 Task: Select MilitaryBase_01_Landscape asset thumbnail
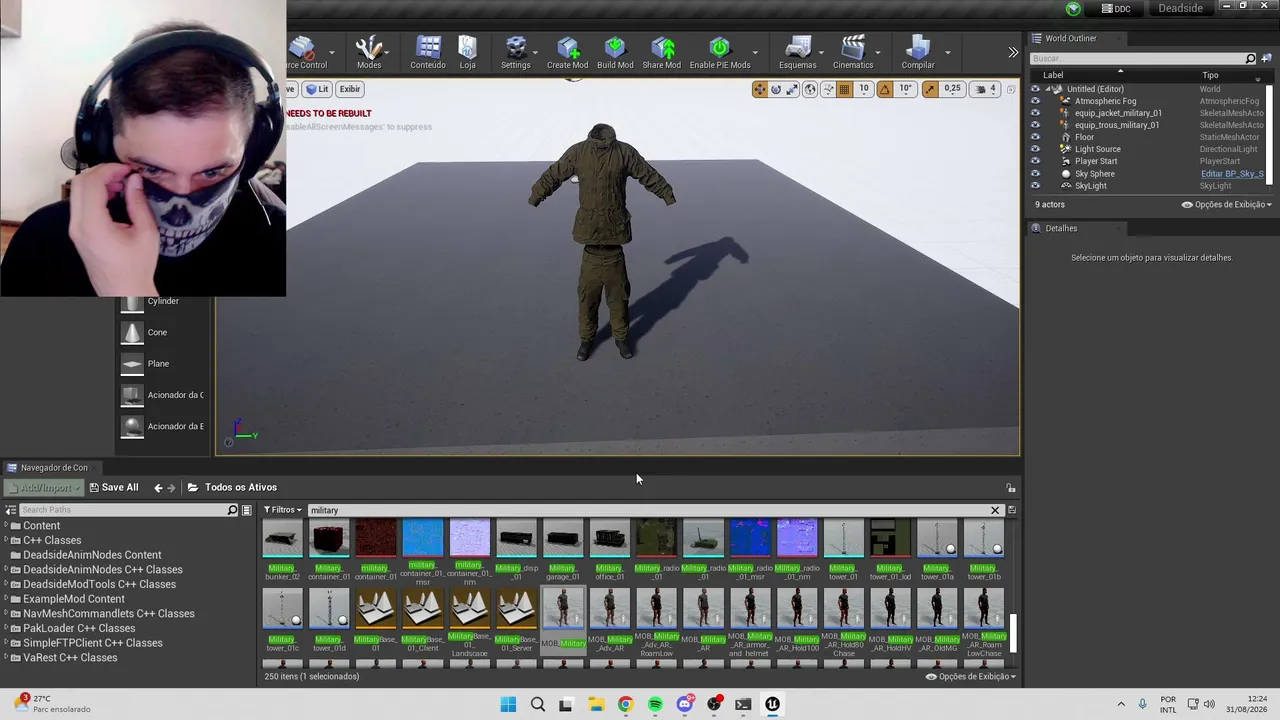point(469,609)
